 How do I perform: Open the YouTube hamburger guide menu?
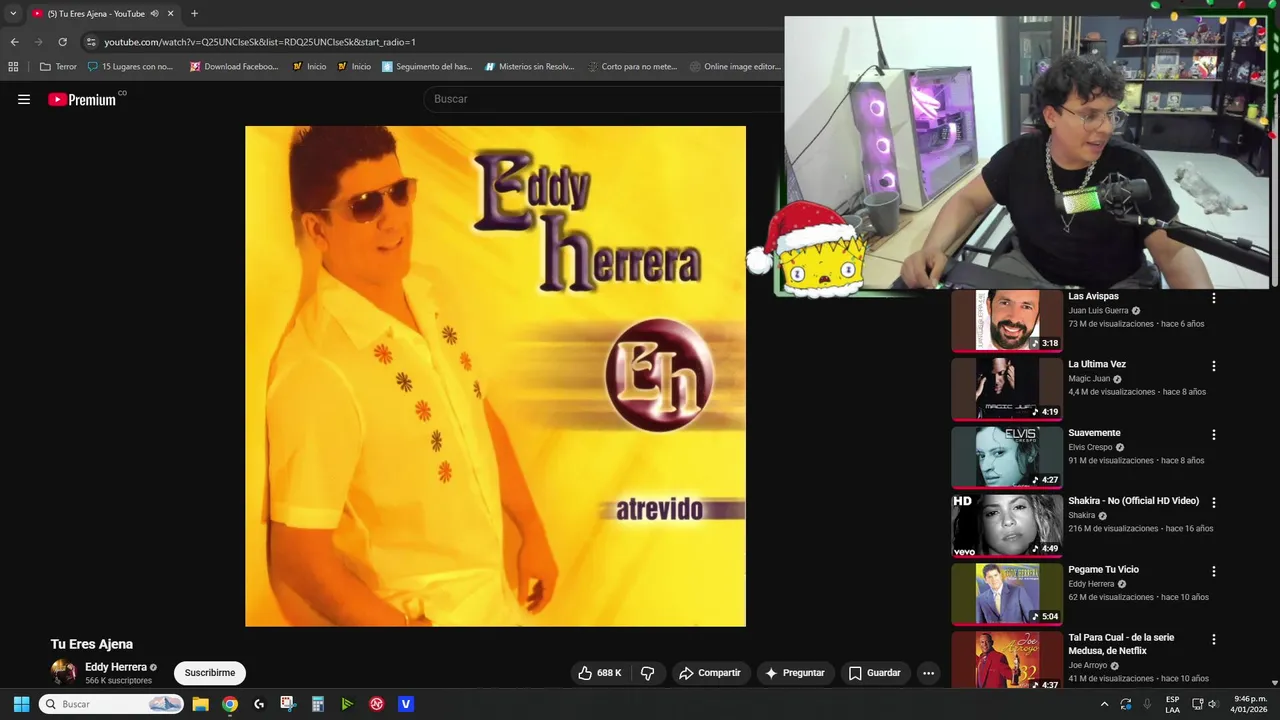[x=24, y=99]
